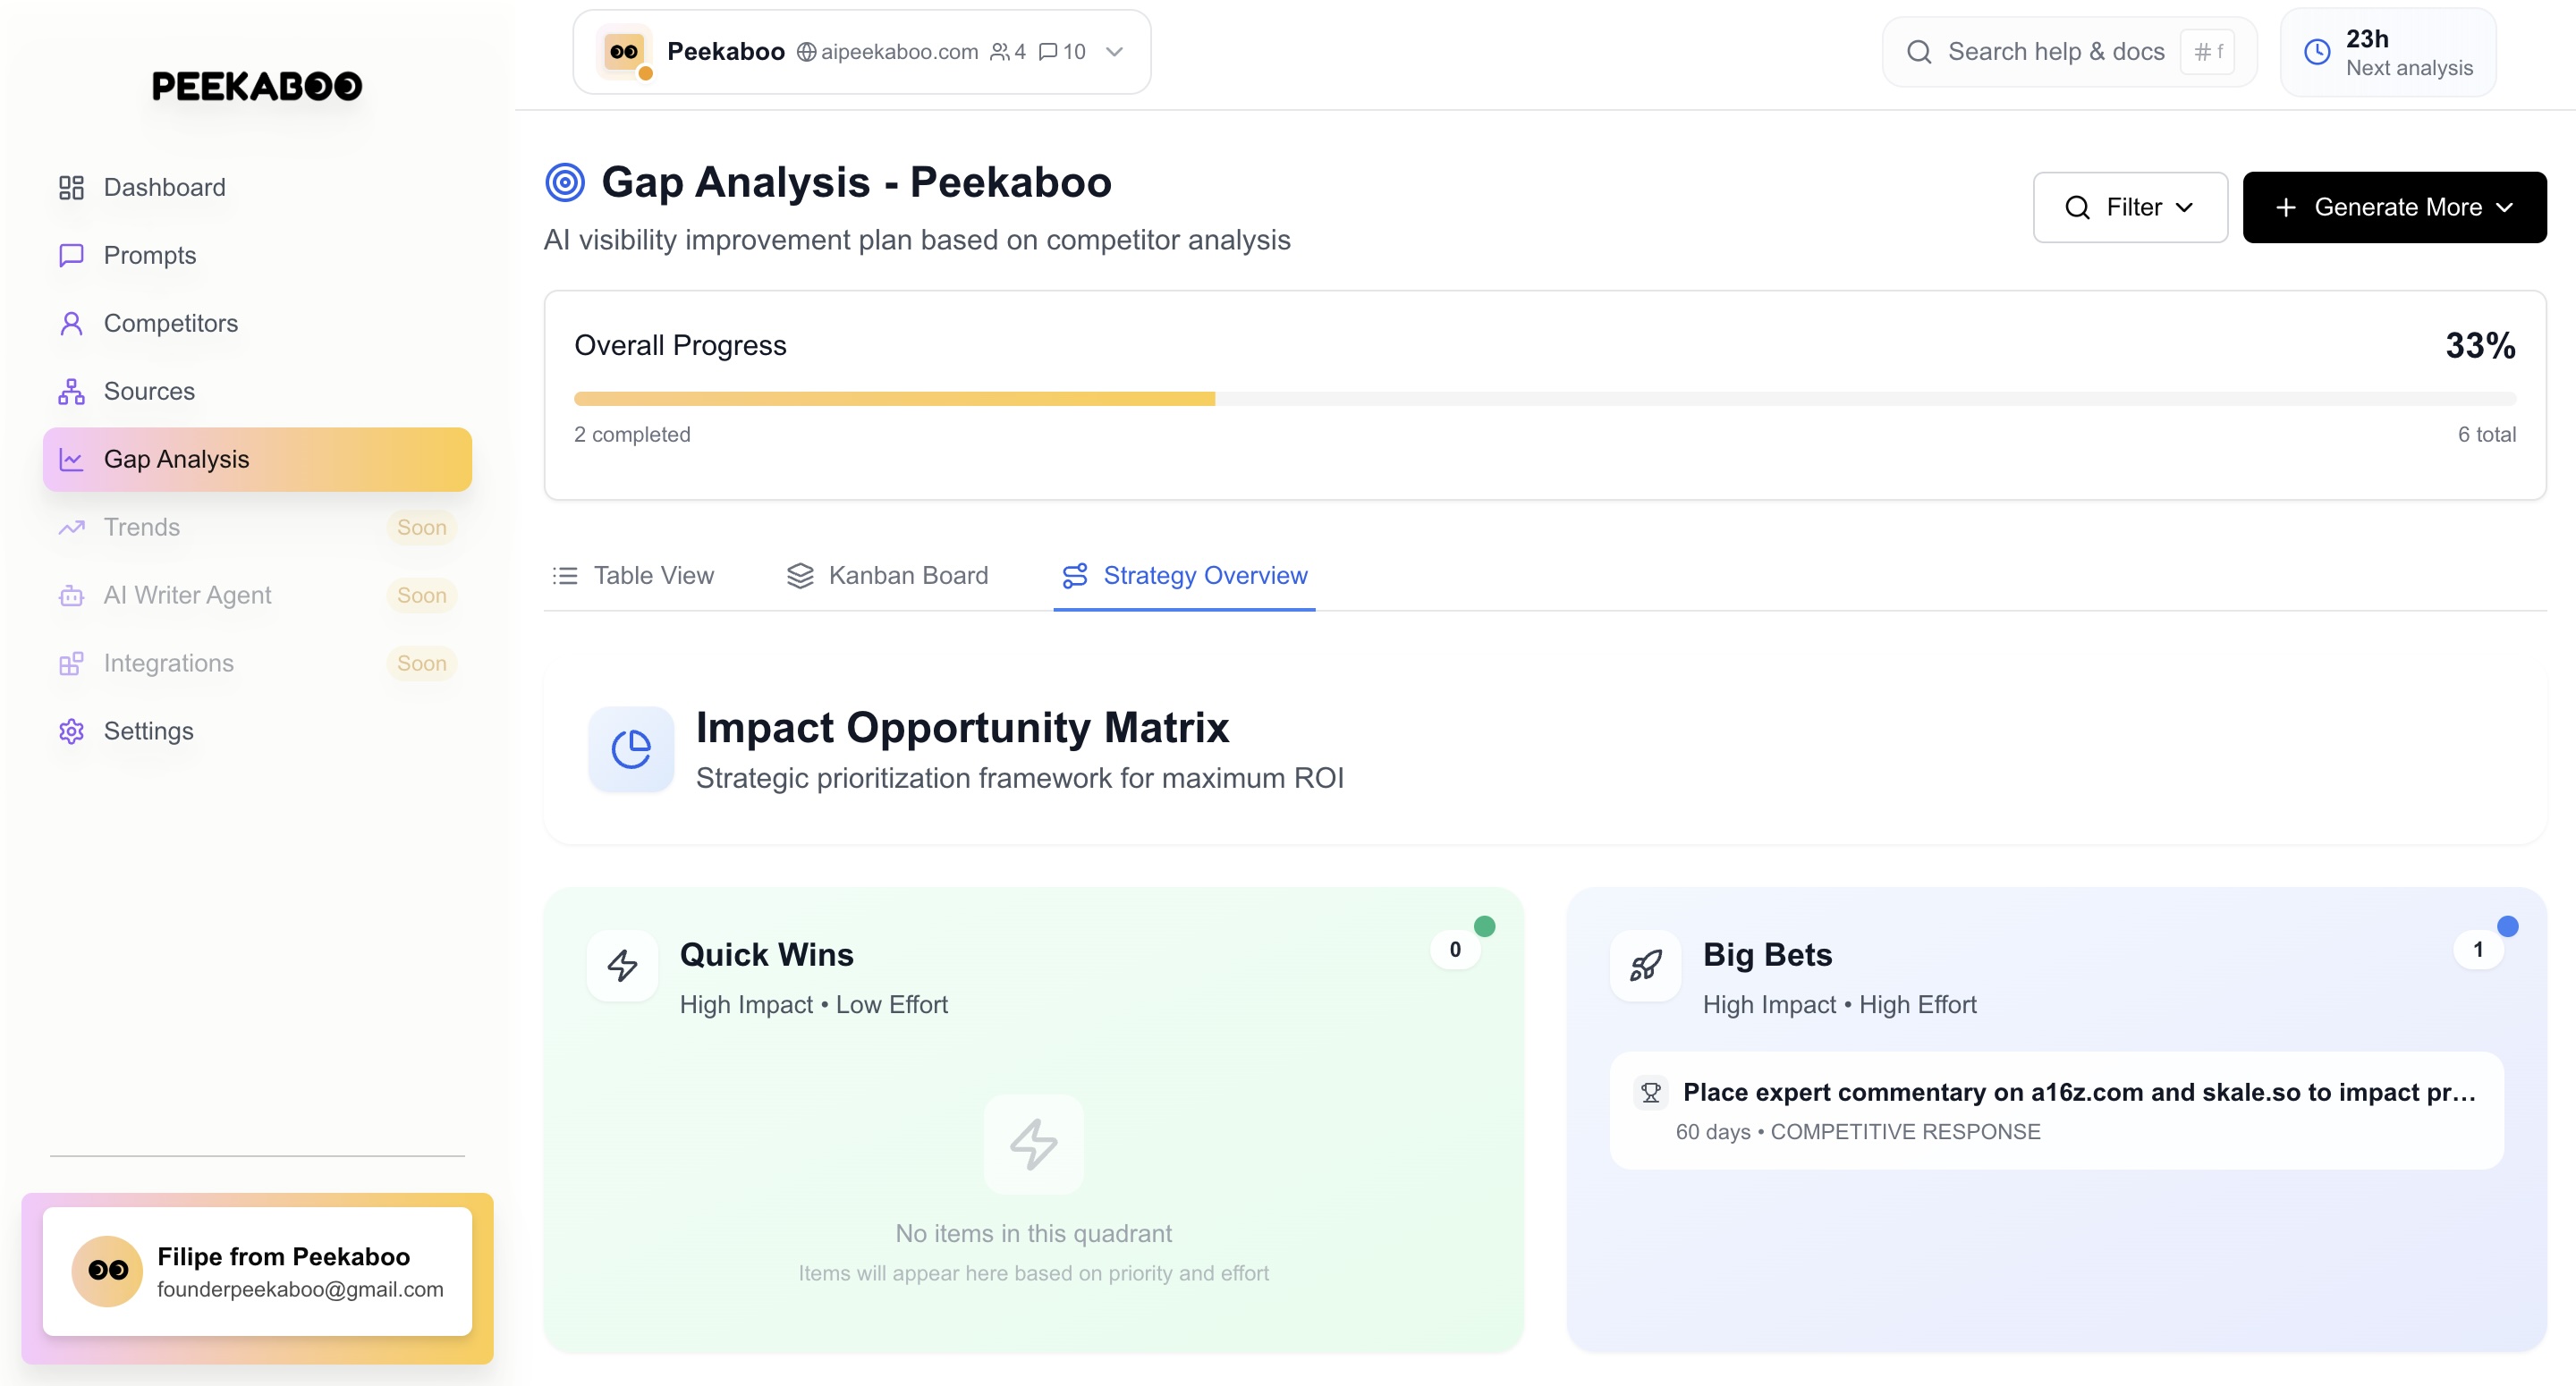2576x1386 pixels.
Task: Click the clock icon for Next analysis
Action: tap(2316, 52)
